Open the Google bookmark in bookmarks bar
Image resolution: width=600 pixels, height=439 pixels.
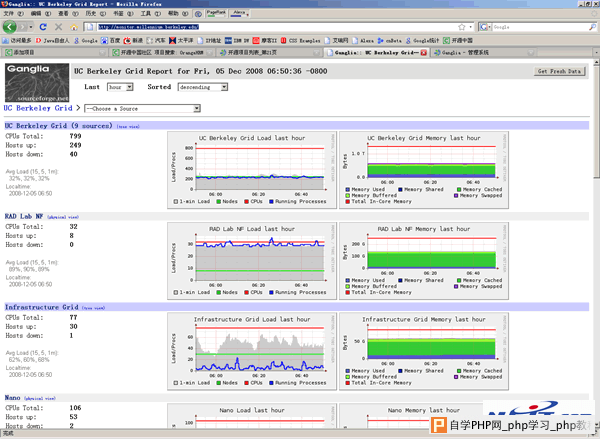86,40
